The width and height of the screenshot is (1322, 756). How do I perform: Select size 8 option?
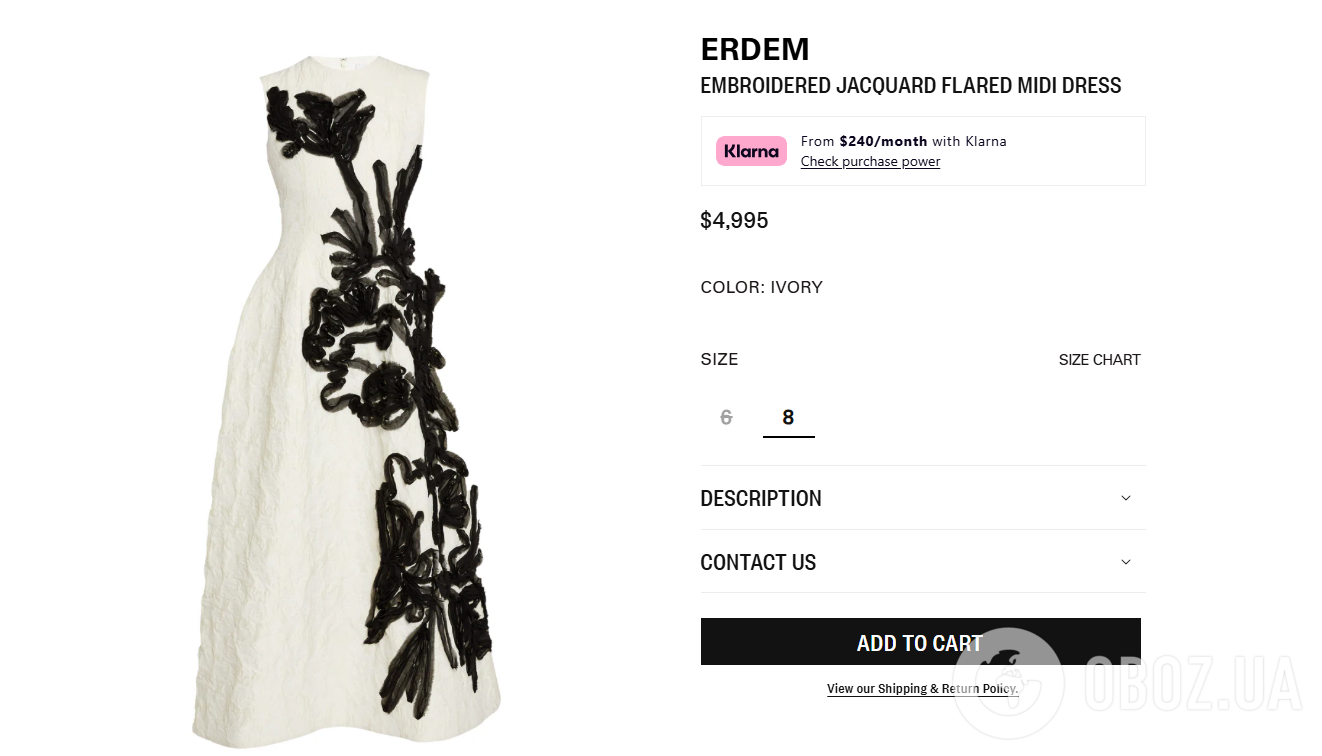tap(788, 417)
